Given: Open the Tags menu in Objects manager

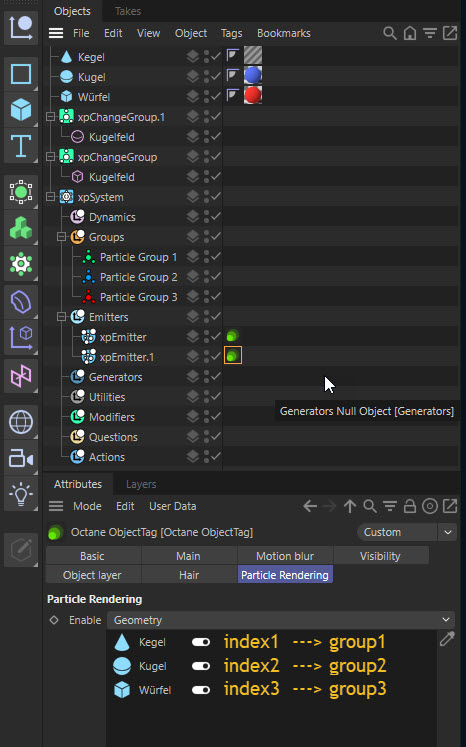Looking at the screenshot, I should (x=232, y=33).
